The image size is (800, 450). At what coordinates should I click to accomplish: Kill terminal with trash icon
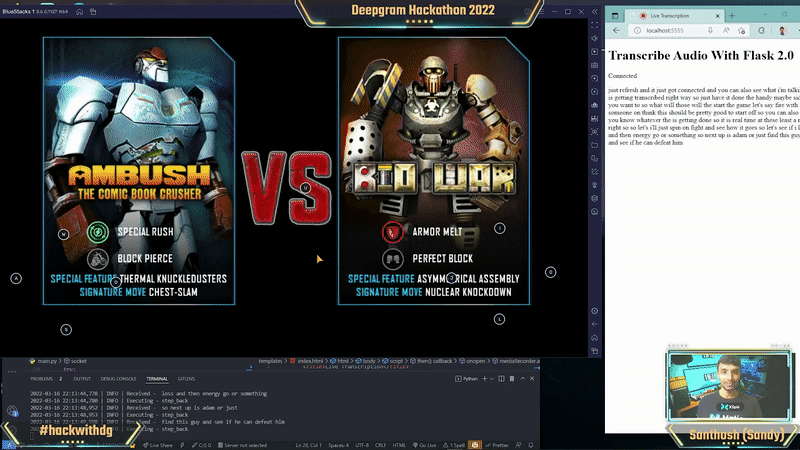coord(512,379)
